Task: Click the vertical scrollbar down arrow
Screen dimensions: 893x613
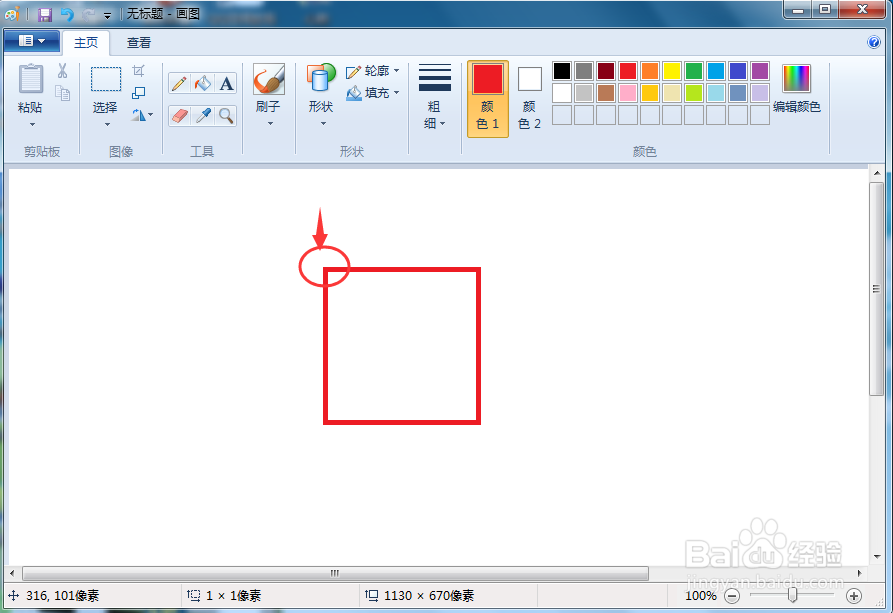Action: point(876,557)
